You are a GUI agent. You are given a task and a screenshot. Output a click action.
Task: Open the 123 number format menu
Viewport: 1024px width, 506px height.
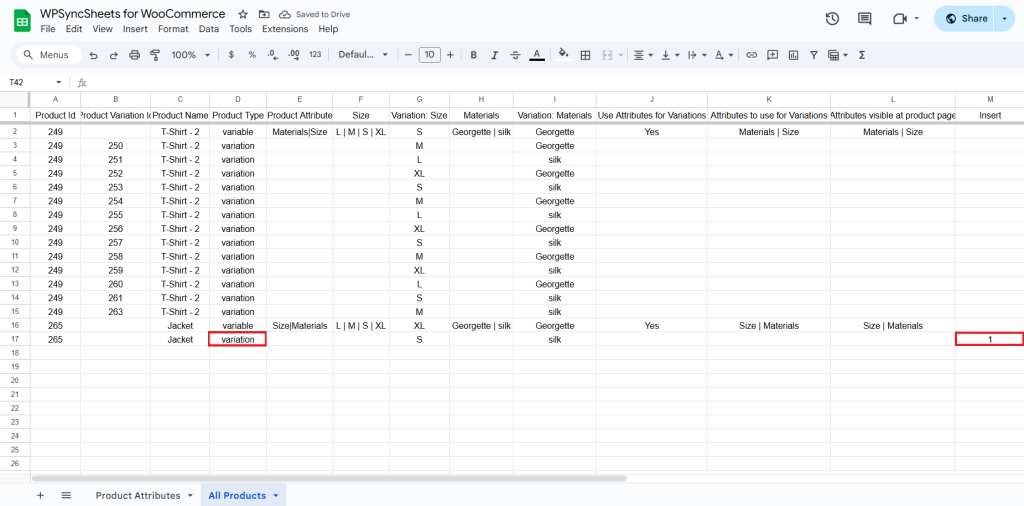coord(315,55)
